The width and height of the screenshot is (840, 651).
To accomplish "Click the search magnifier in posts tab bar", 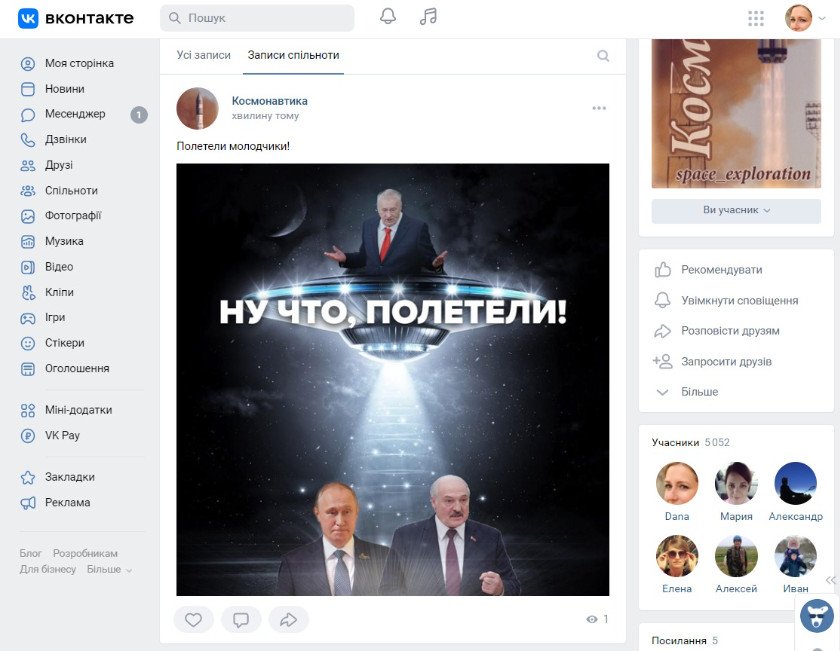I will coord(603,56).
